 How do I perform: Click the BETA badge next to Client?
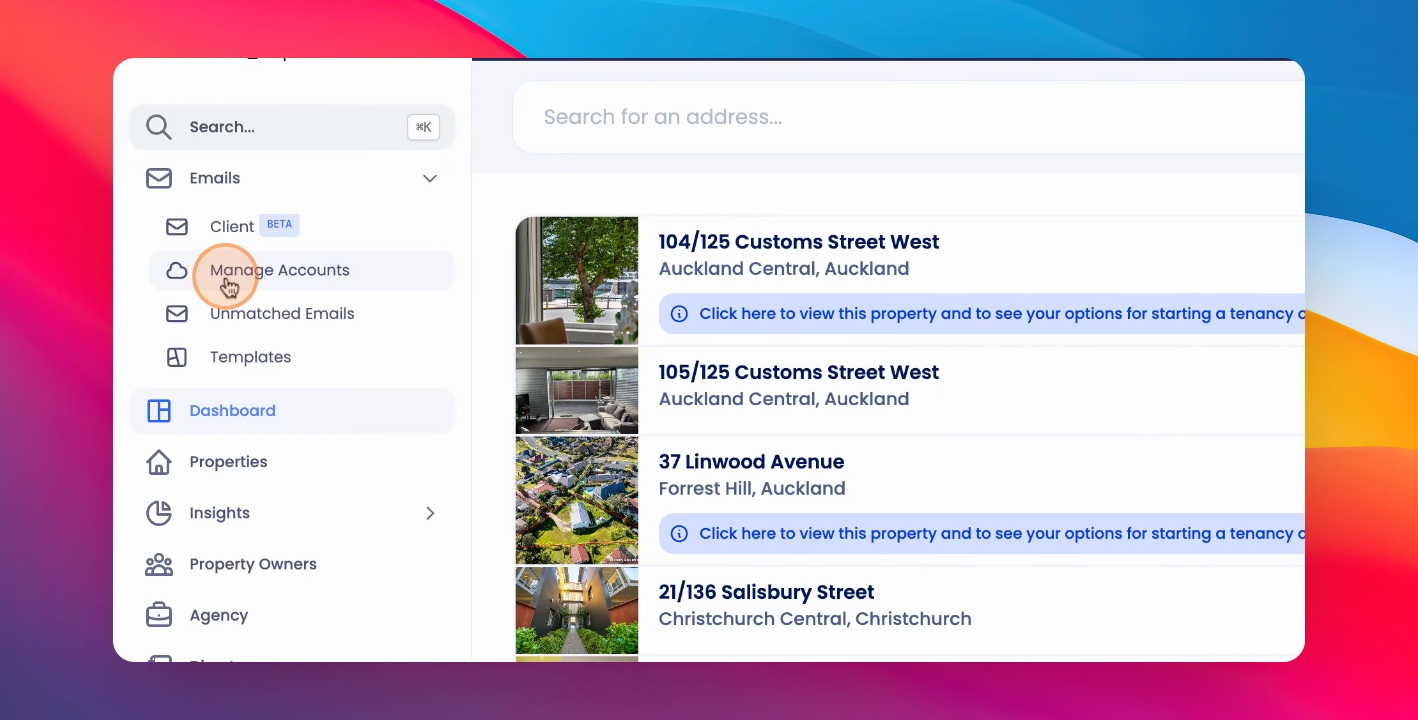pyautogui.click(x=280, y=225)
